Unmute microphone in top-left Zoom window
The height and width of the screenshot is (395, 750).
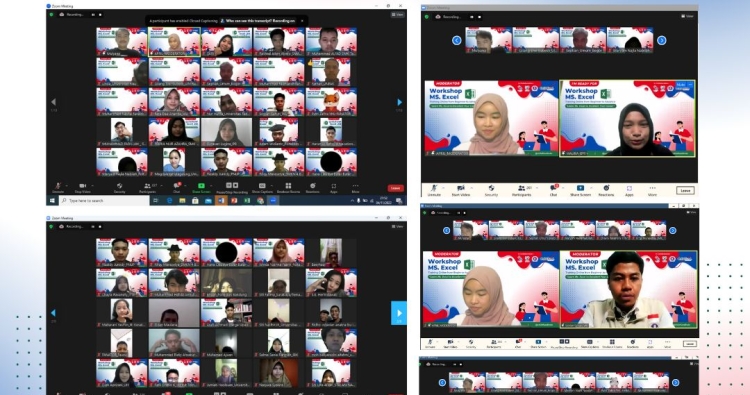tap(57, 187)
